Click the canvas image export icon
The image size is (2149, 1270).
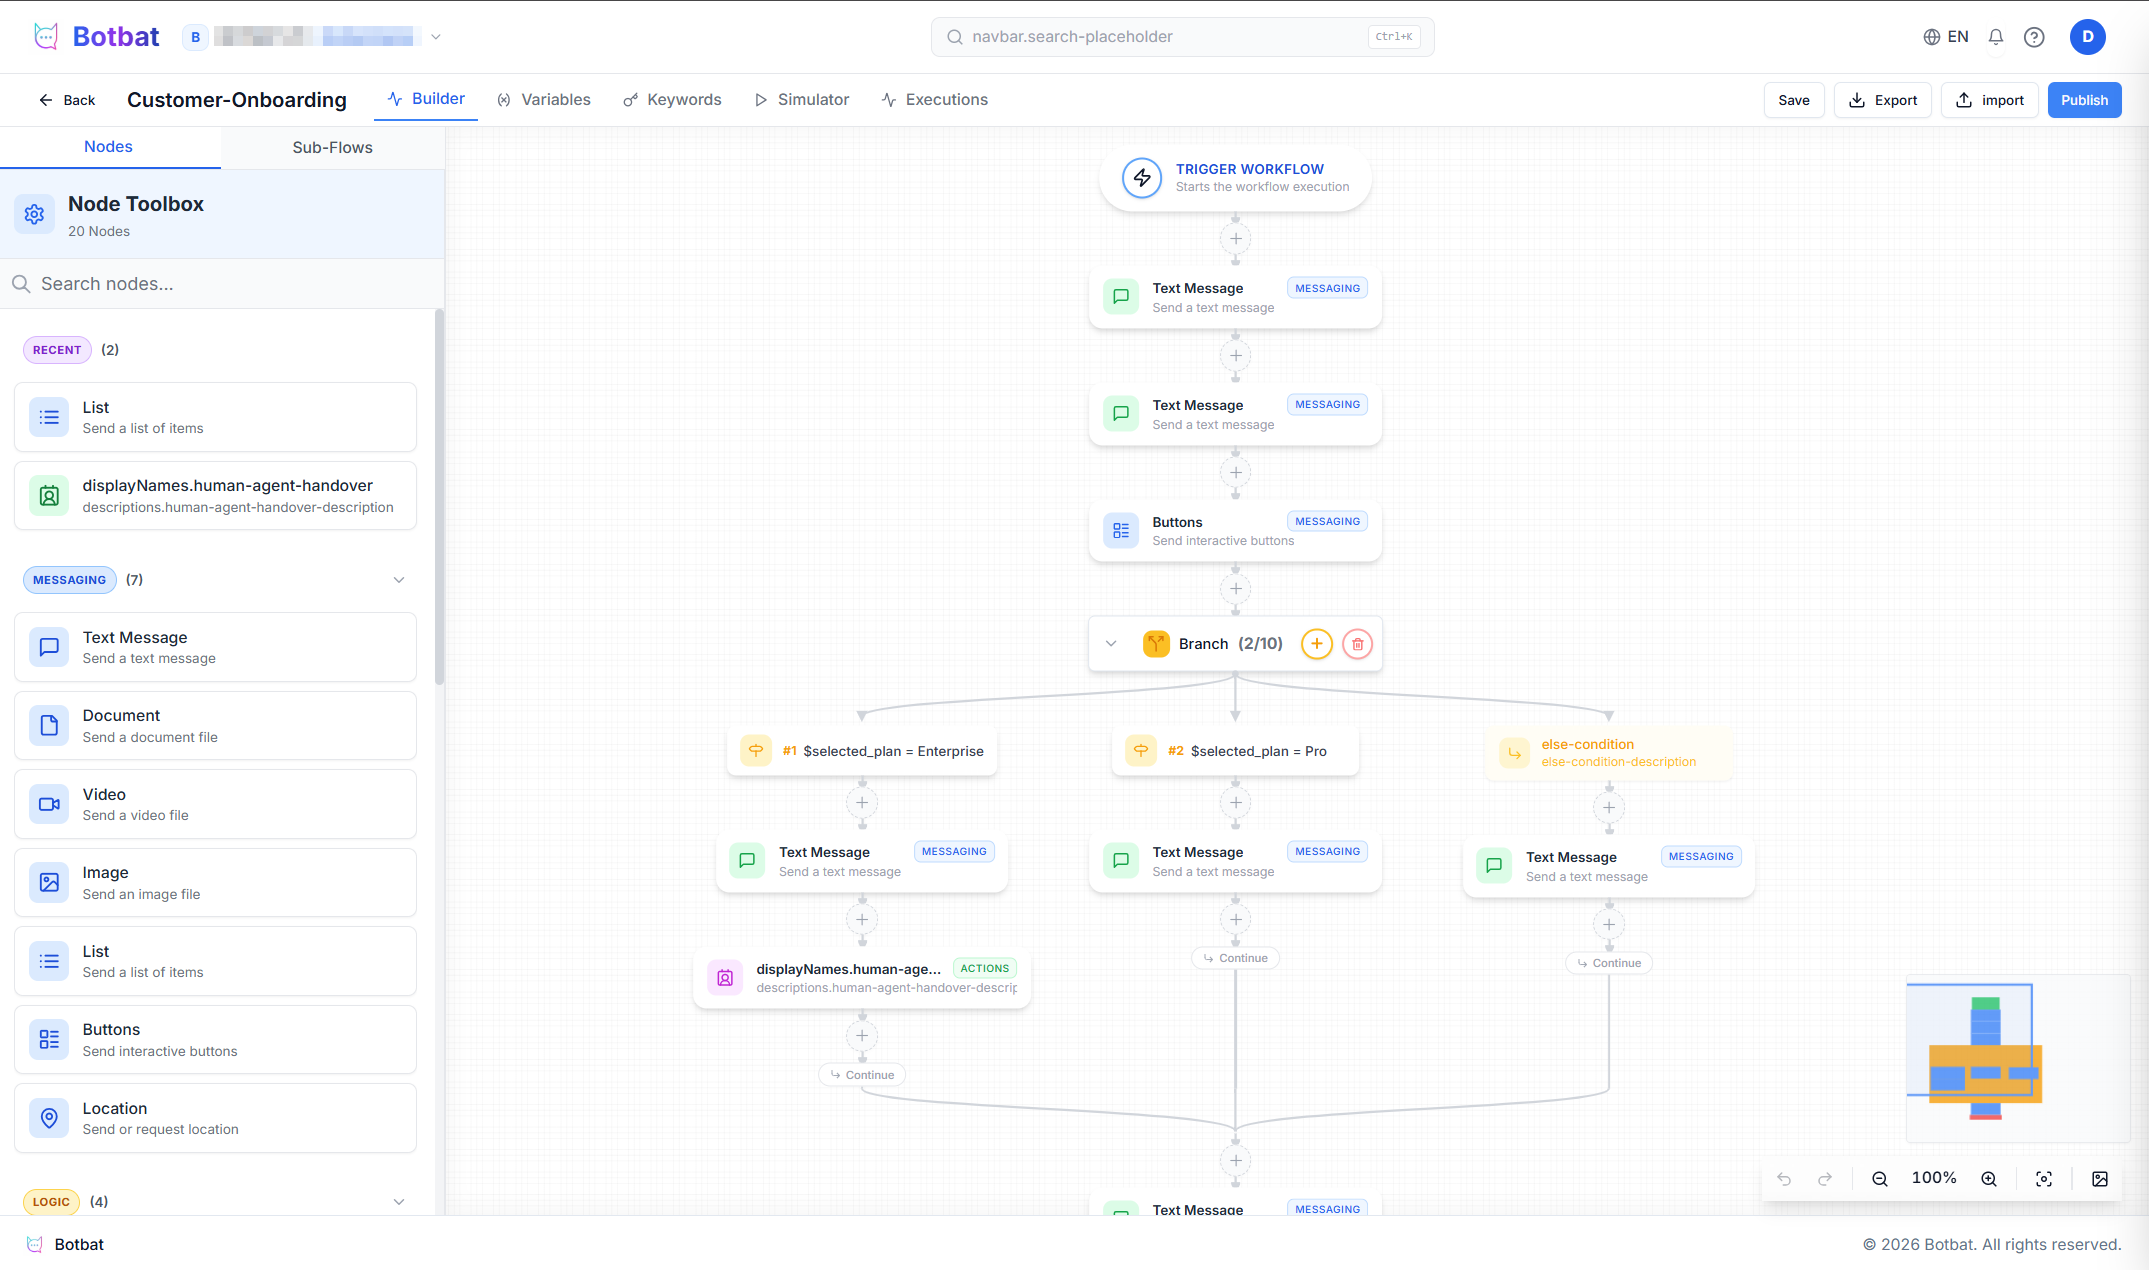point(2100,1179)
